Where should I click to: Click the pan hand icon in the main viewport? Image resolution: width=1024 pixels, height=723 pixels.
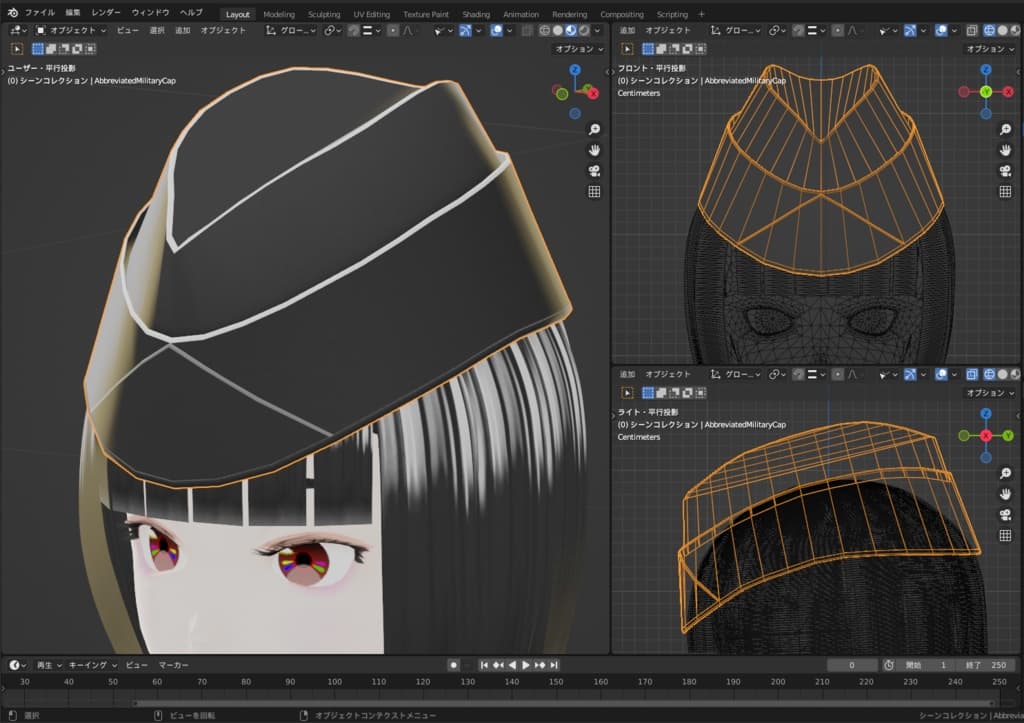click(594, 150)
